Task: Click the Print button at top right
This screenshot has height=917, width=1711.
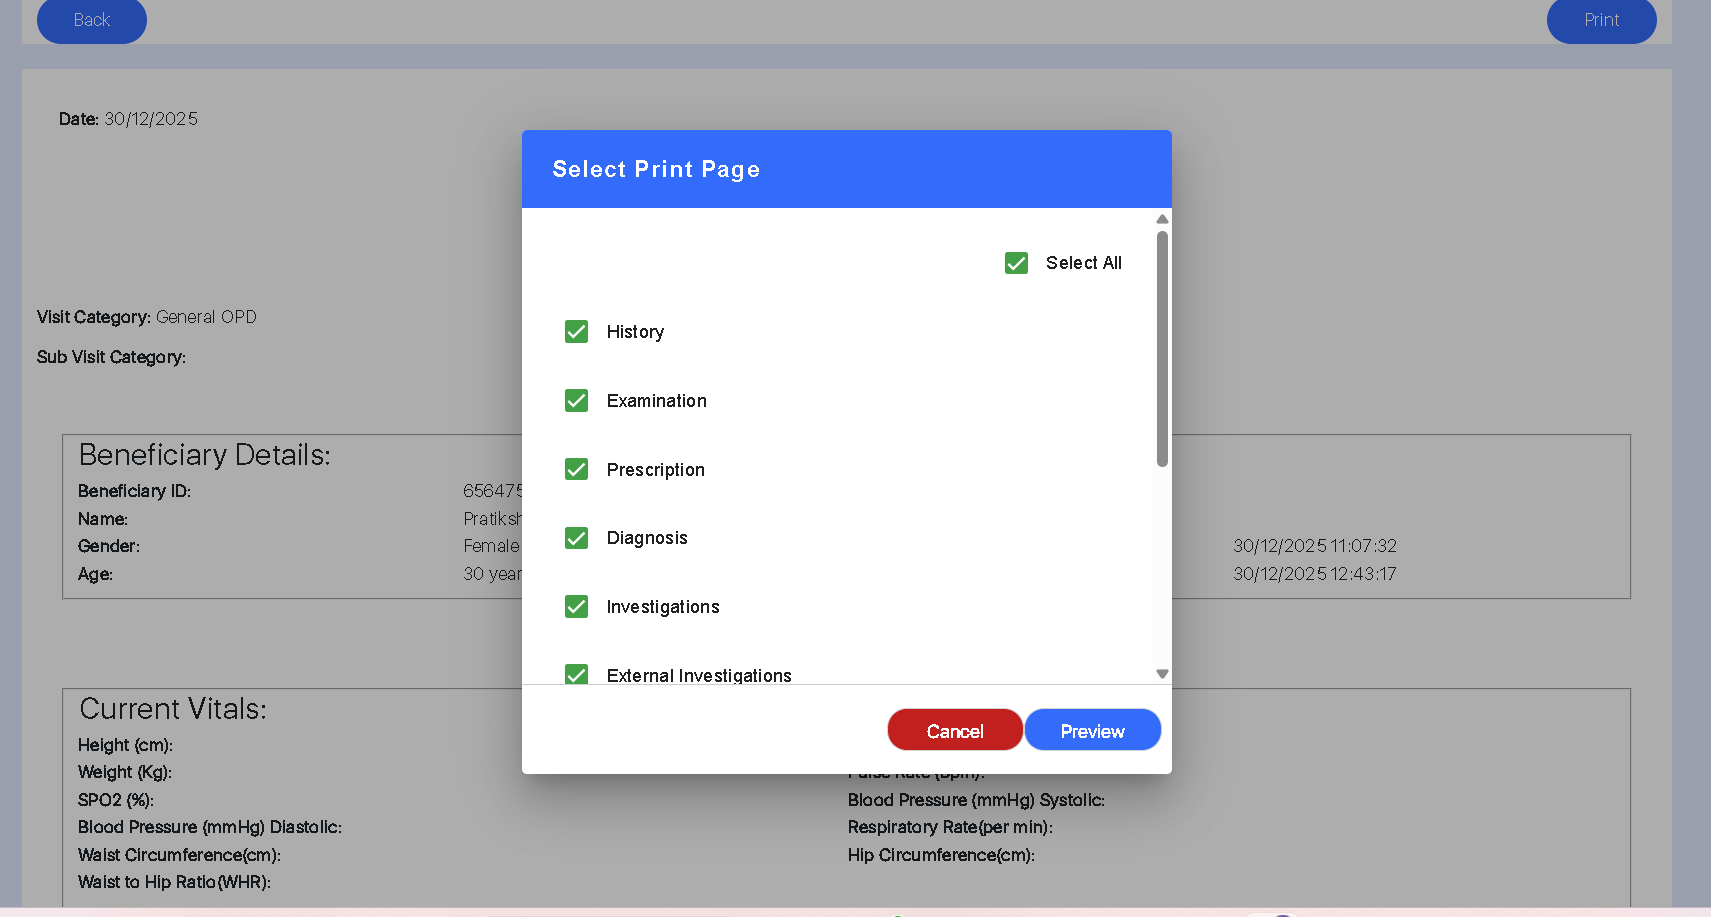Action: pos(1601,20)
